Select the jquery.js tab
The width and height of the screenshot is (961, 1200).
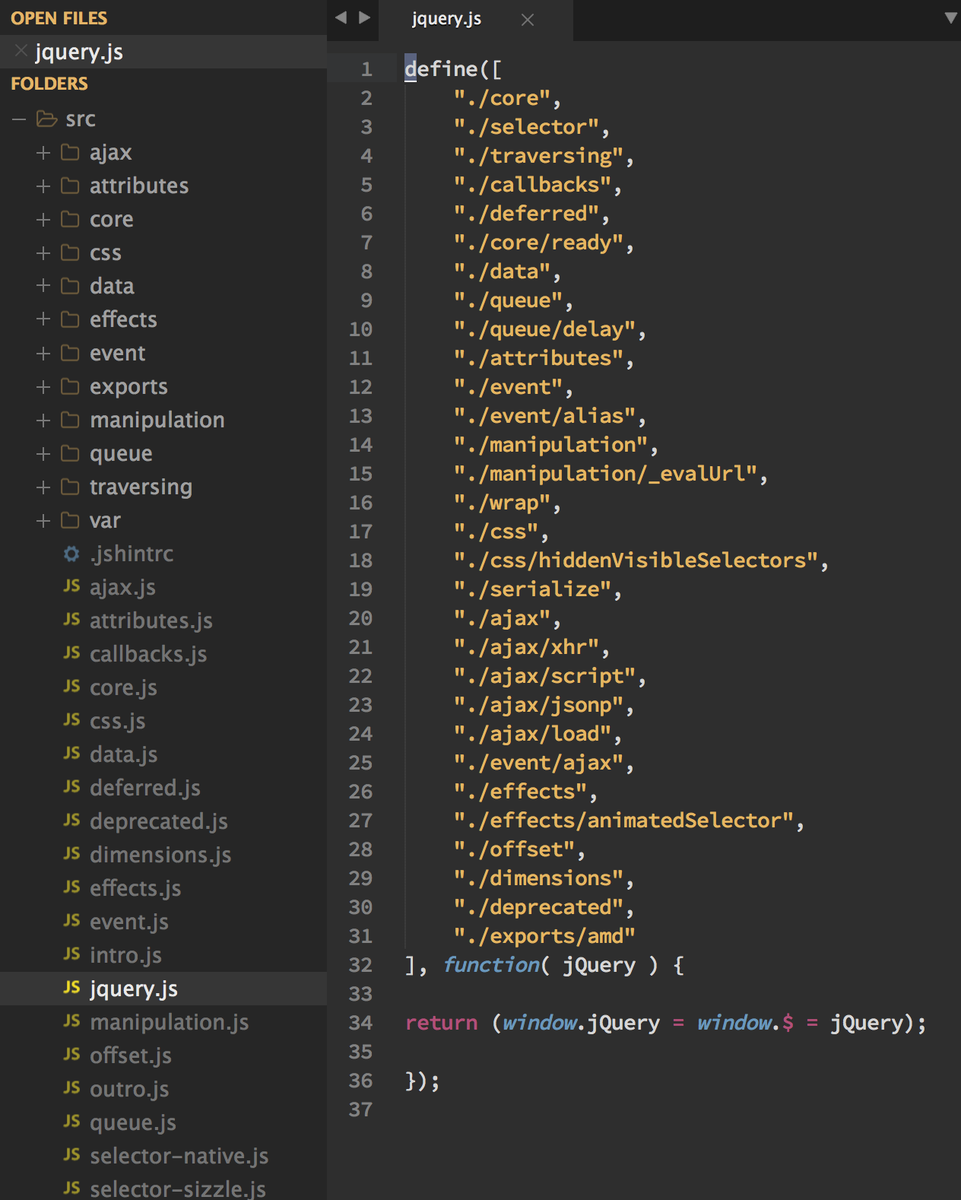[446, 19]
